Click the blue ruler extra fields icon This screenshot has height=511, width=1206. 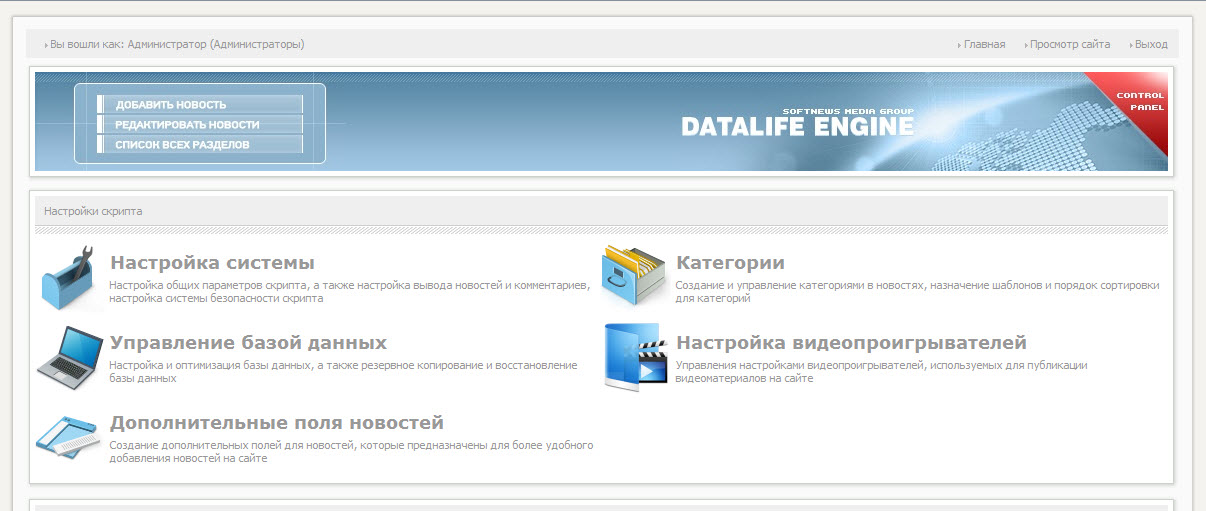(69, 435)
